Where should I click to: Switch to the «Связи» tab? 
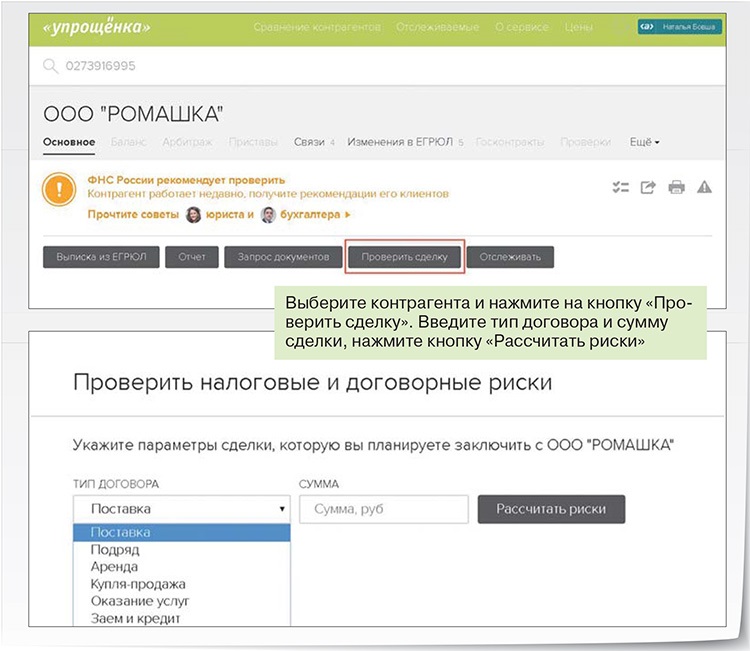[313, 142]
